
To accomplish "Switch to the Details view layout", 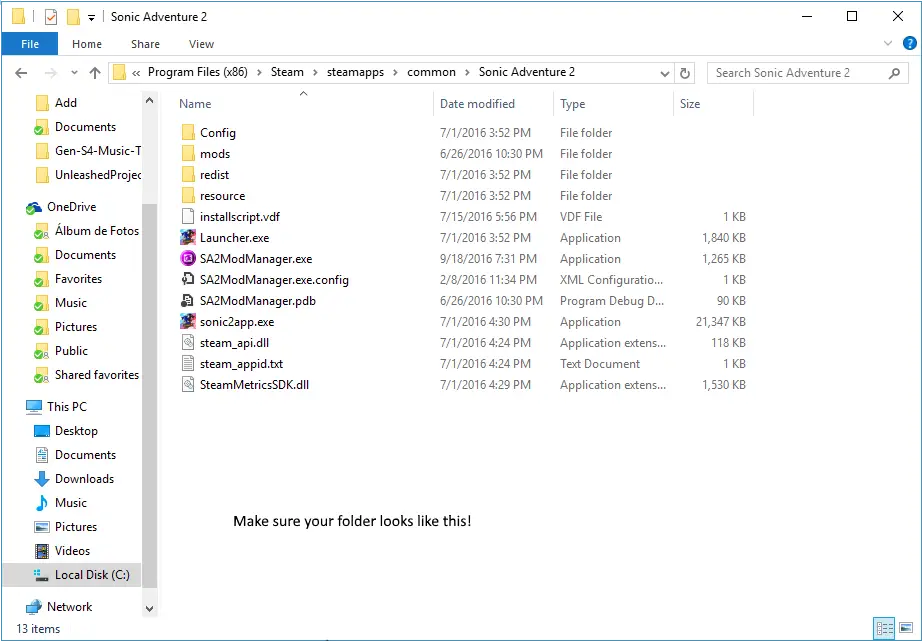I will point(884,628).
